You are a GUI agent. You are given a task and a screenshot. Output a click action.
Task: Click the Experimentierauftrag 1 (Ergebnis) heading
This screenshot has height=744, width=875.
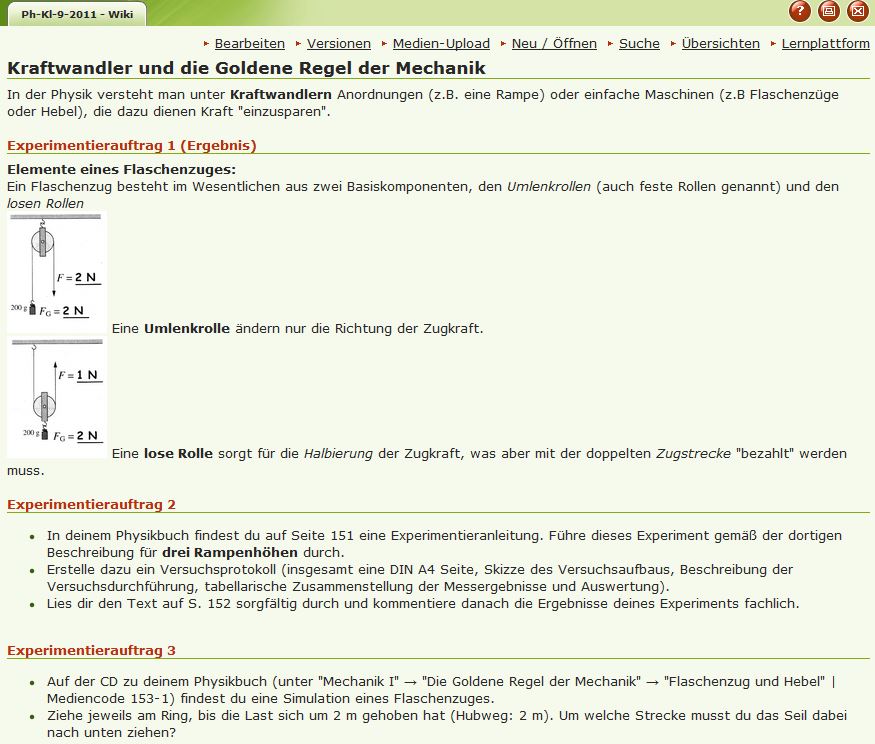(132, 145)
